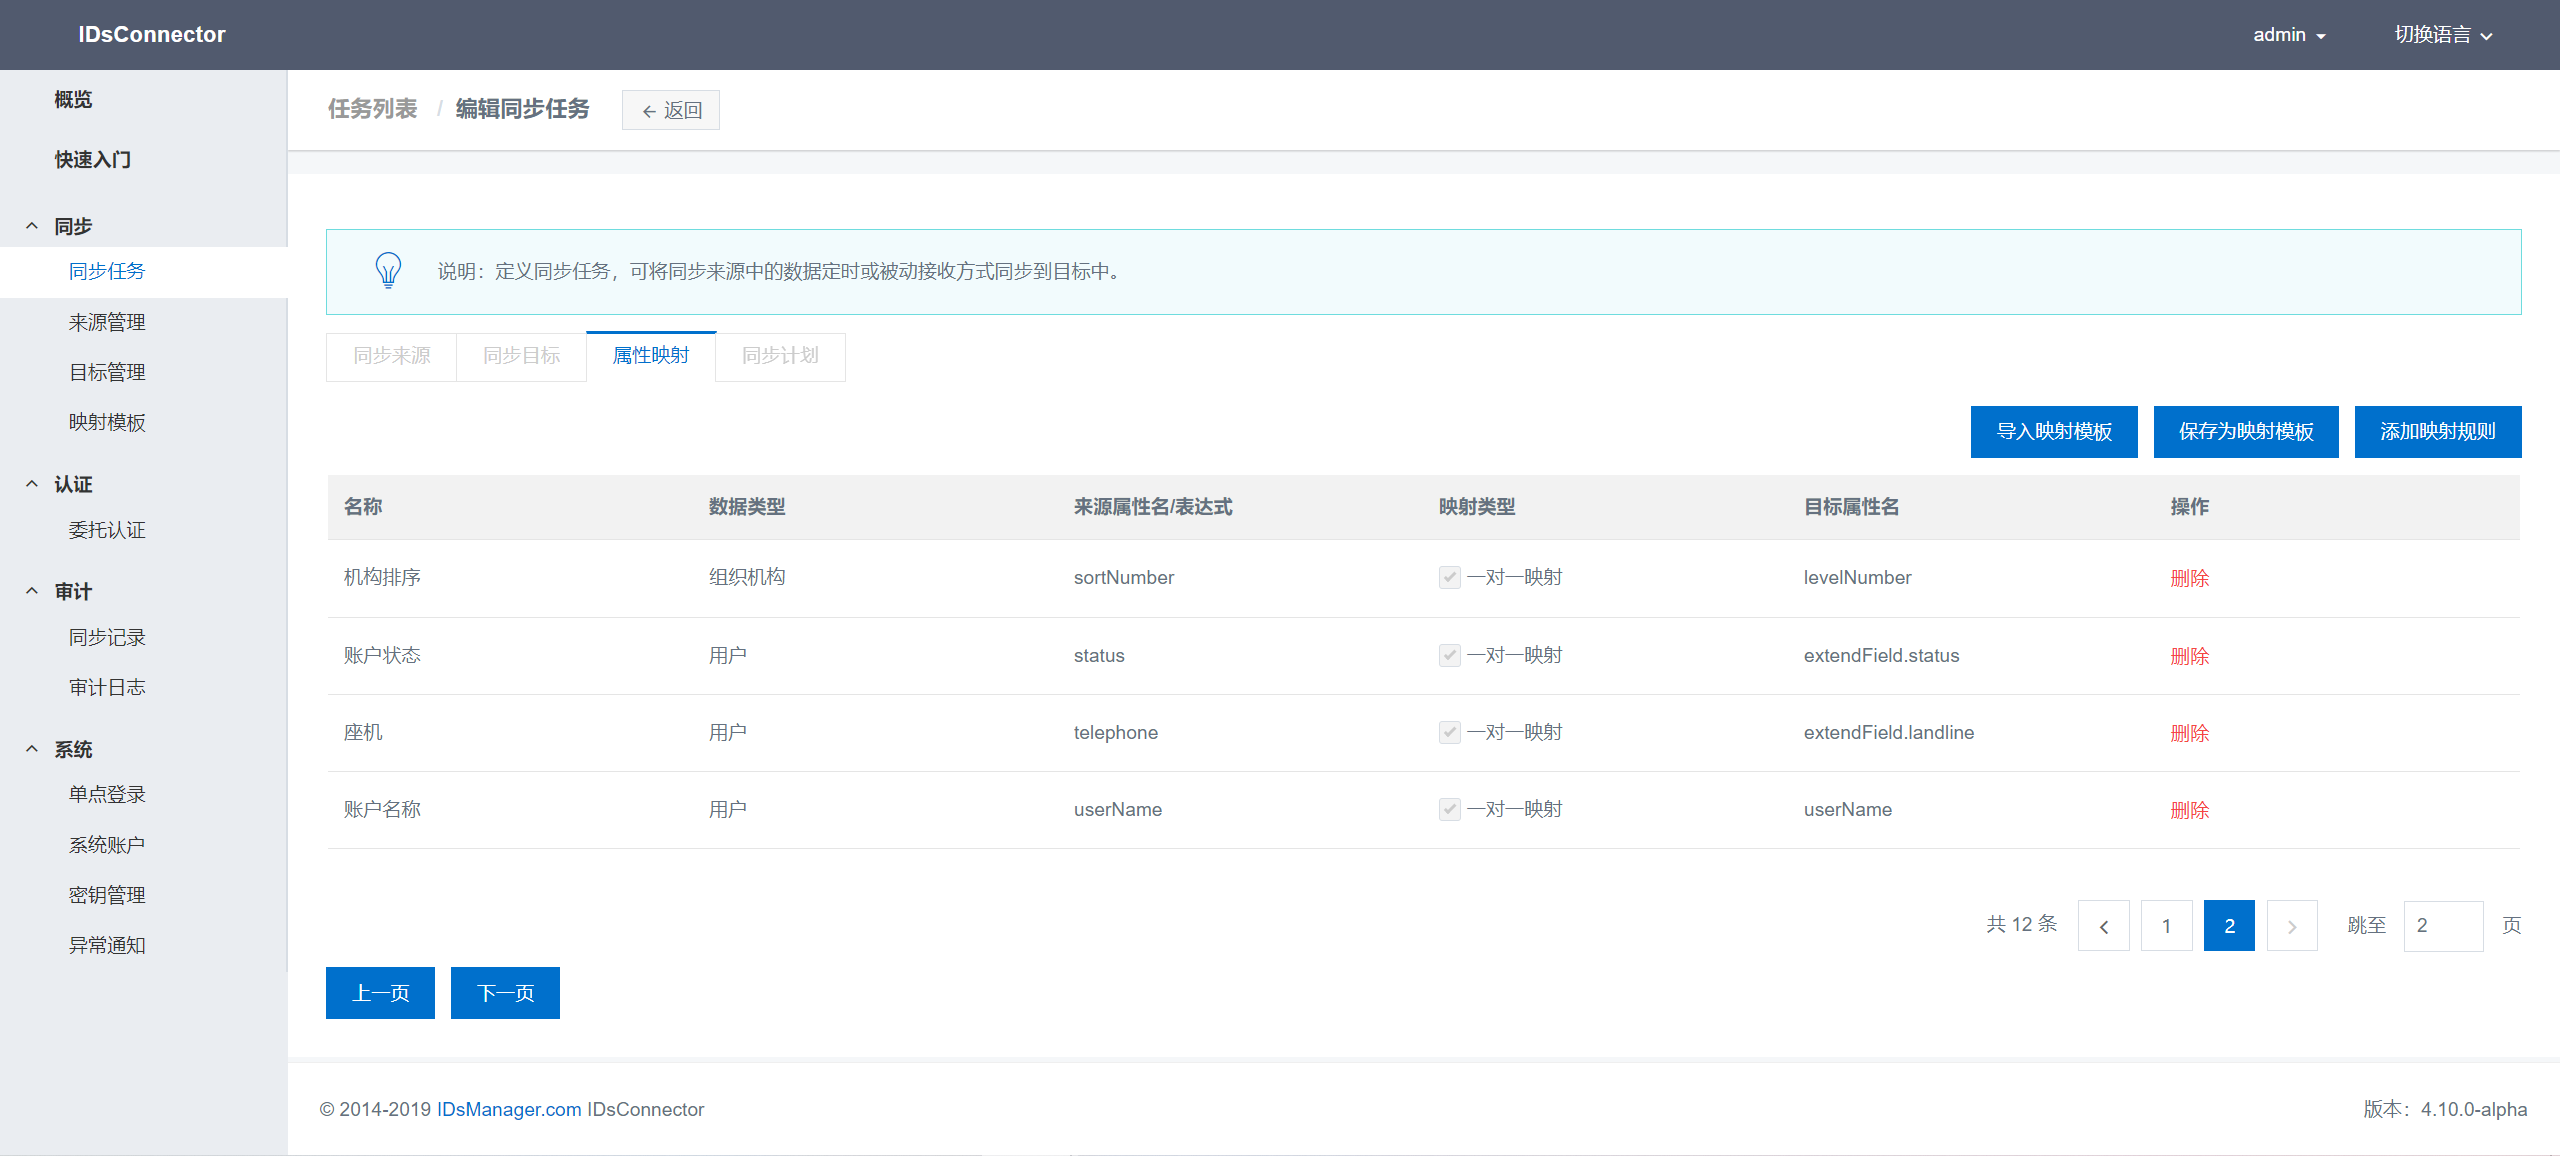The width and height of the screenshot is (2560, 1156).
Task: Open the admin user dropdown
Action: coord(2288,35)
